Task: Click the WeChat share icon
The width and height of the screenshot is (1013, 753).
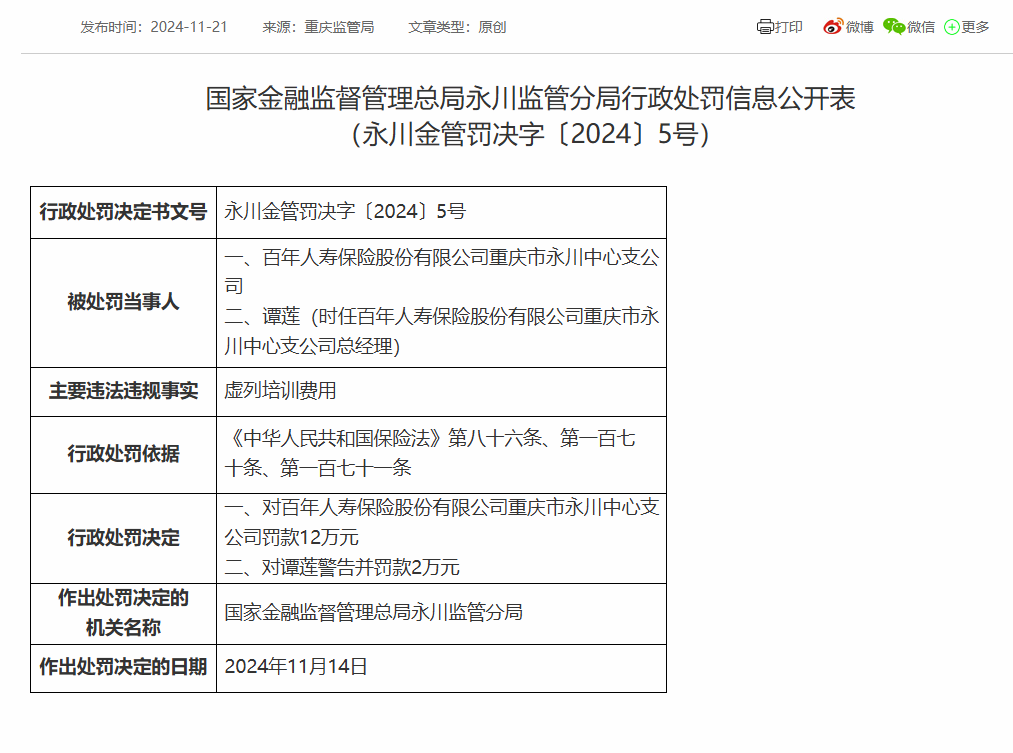Action: click(894, 26)
